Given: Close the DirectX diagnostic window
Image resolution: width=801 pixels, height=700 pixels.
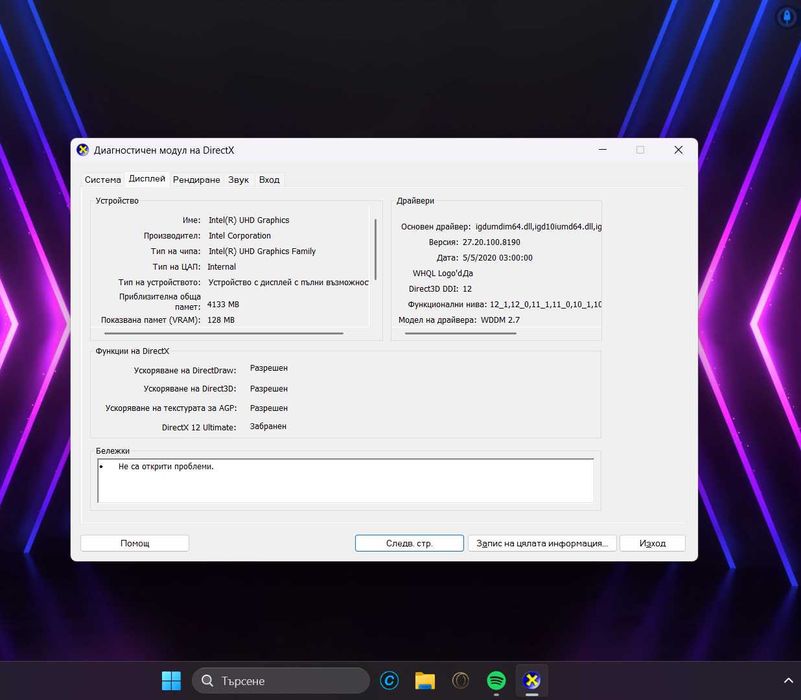Looking at the screenshot, I should 678,150.
